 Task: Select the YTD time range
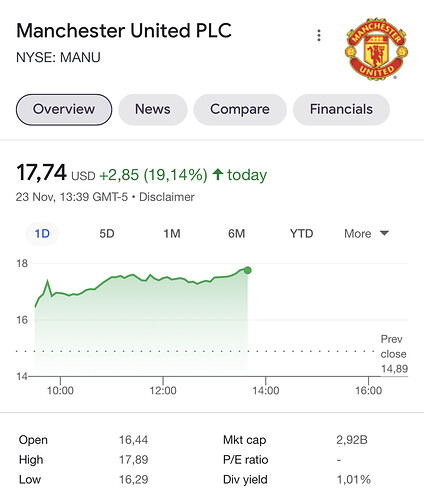tap(301, 233)
